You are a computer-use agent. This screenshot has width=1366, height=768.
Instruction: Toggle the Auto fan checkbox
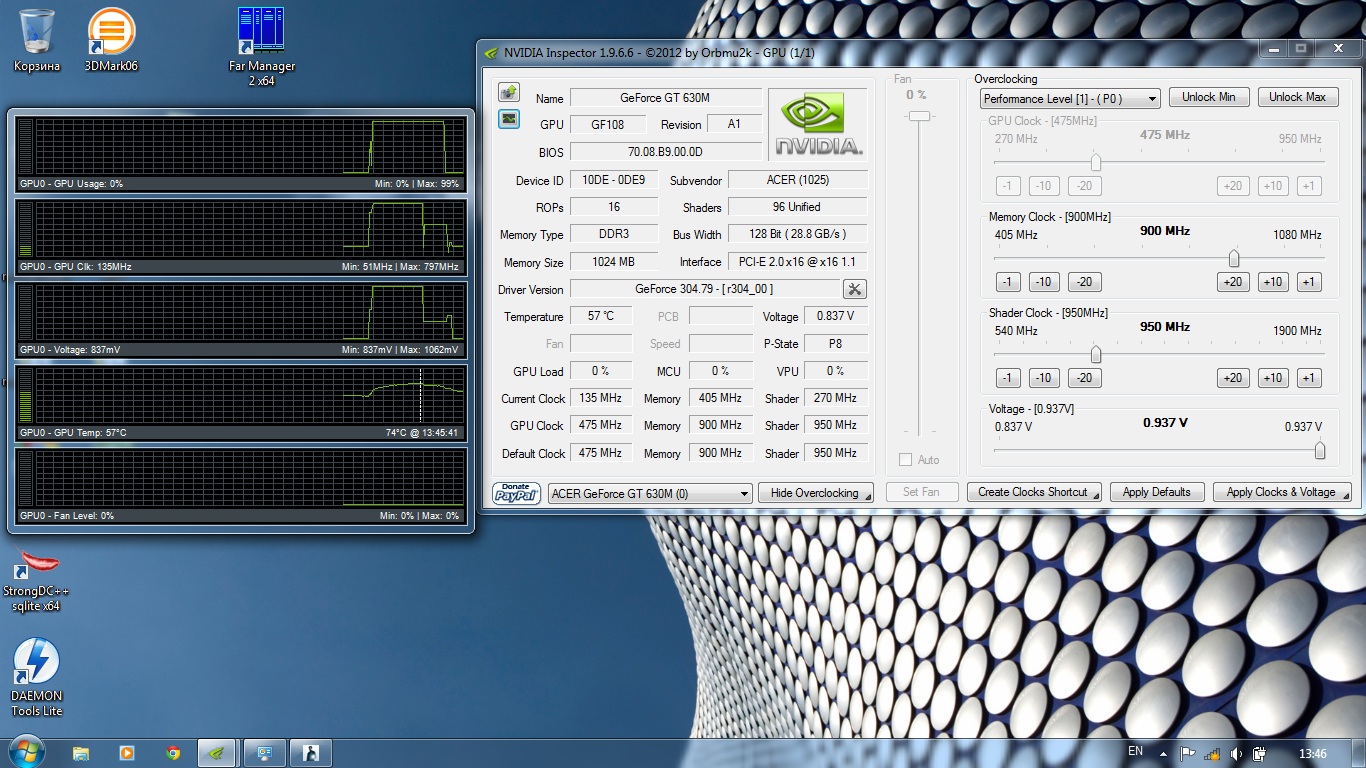[905, 460]
